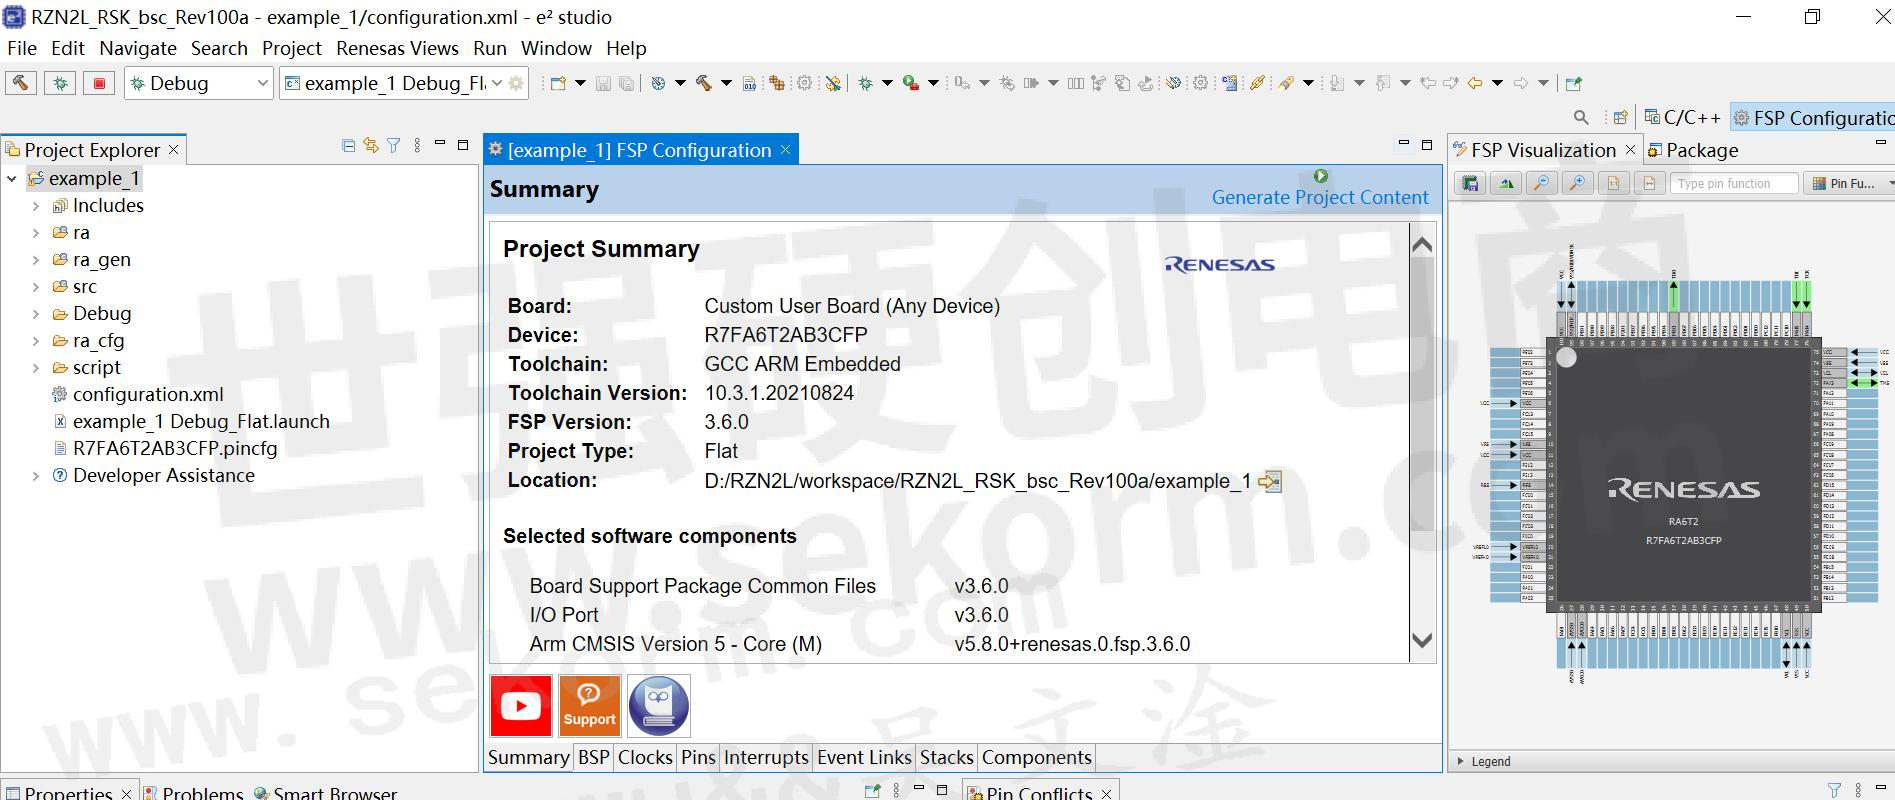Click the orange Support icon
1895x800 pixels.
point(589,706)
